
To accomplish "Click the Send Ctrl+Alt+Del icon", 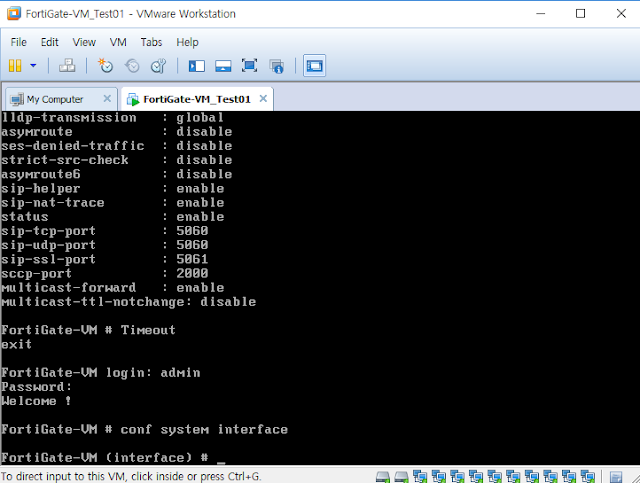I will click(x=67, y=65).
